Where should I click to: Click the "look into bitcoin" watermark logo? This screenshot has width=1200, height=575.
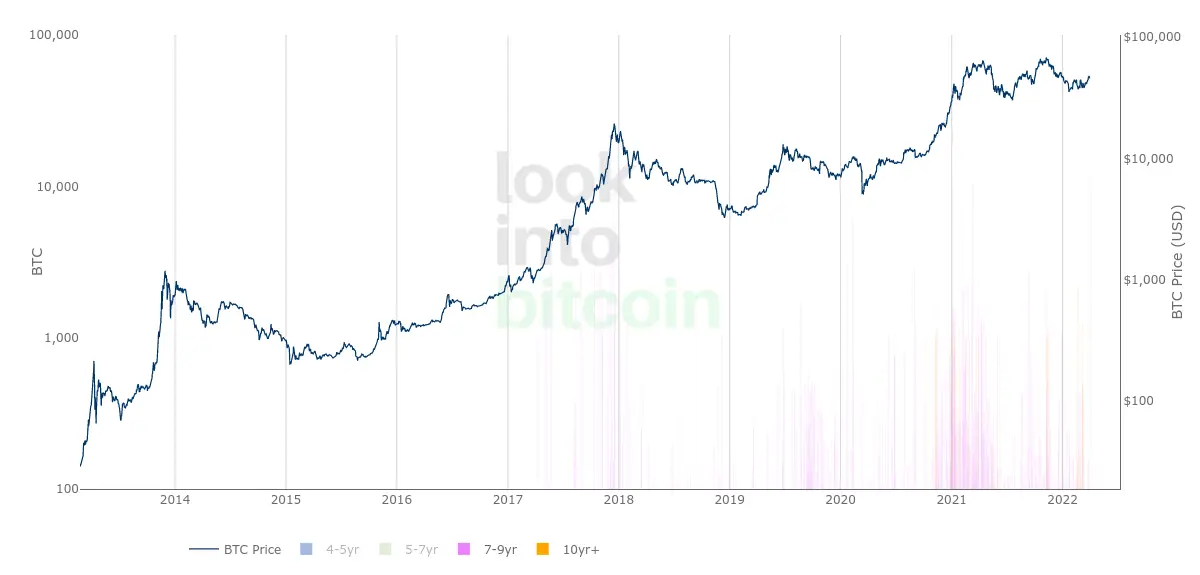(x=607, y=242)
